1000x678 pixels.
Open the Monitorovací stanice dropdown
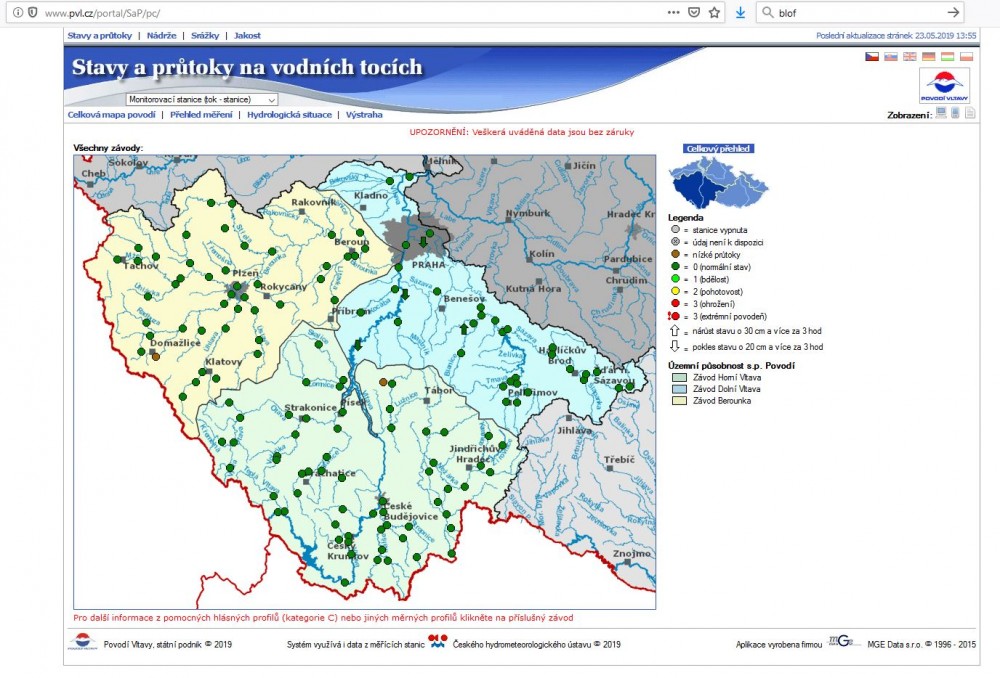click(x=202, y=100)
